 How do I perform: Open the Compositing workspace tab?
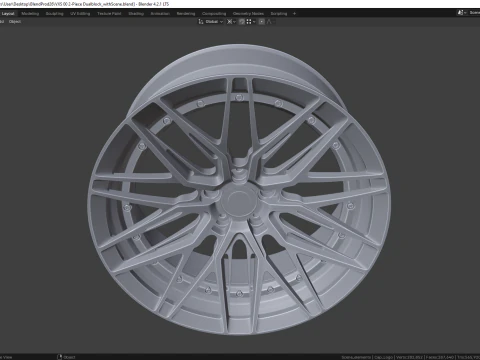[x=214, y=14]
